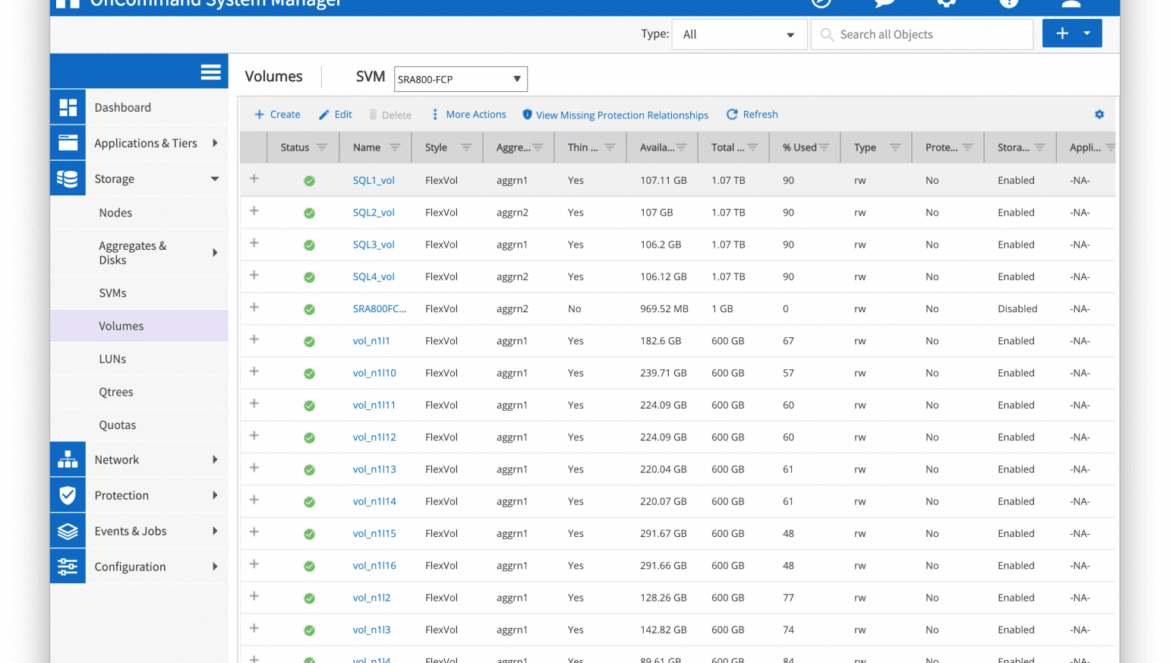Viewport: 1170px width, 663px height.
Task: Open the Type filter dropdown
Action: click(739, 34)
